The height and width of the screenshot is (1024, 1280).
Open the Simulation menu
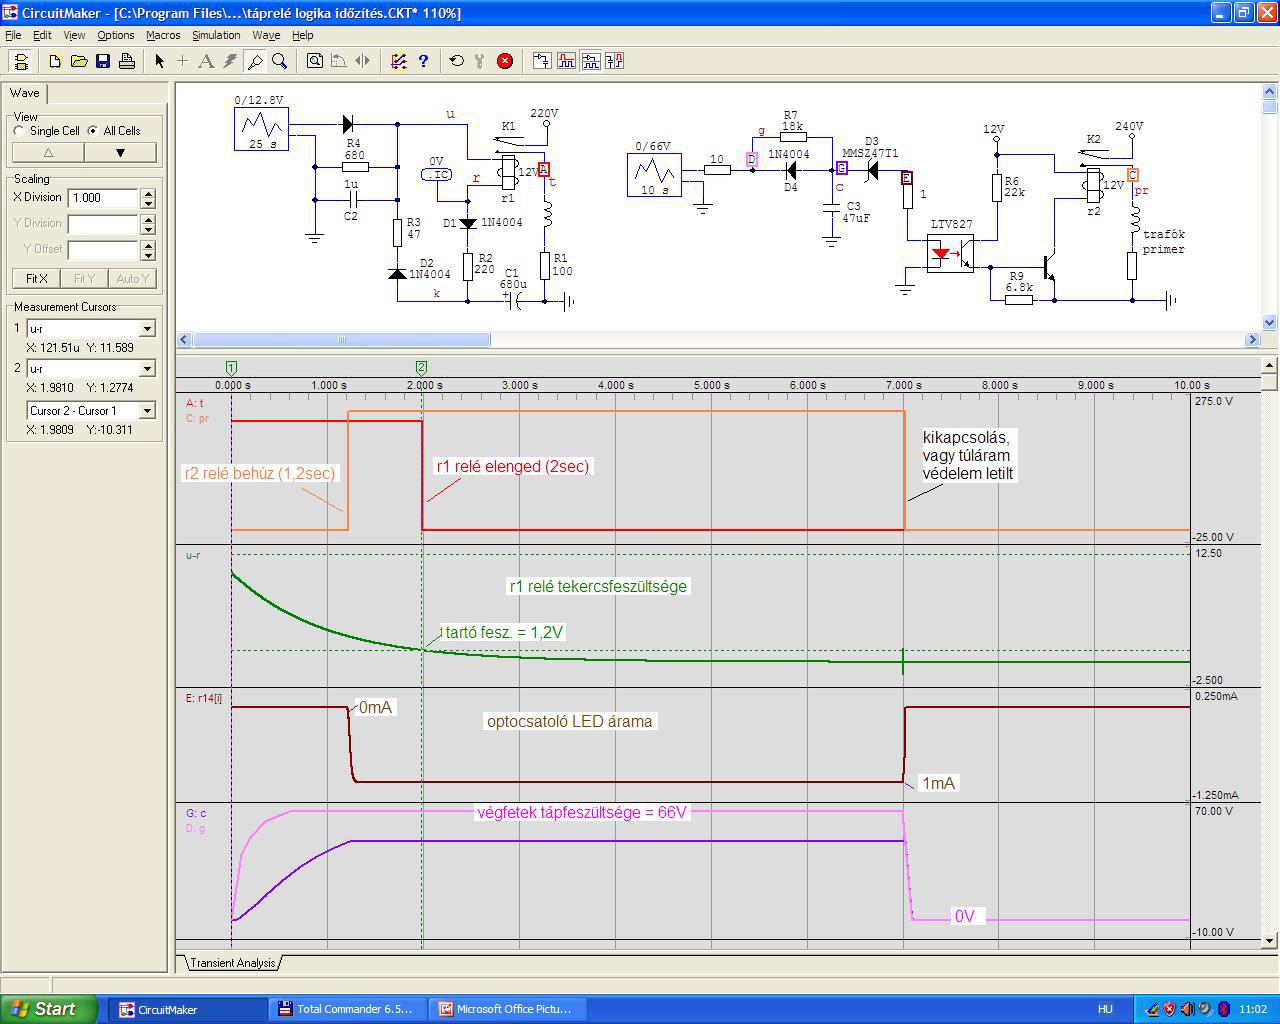pyautogui.click(x=216, y=35)
